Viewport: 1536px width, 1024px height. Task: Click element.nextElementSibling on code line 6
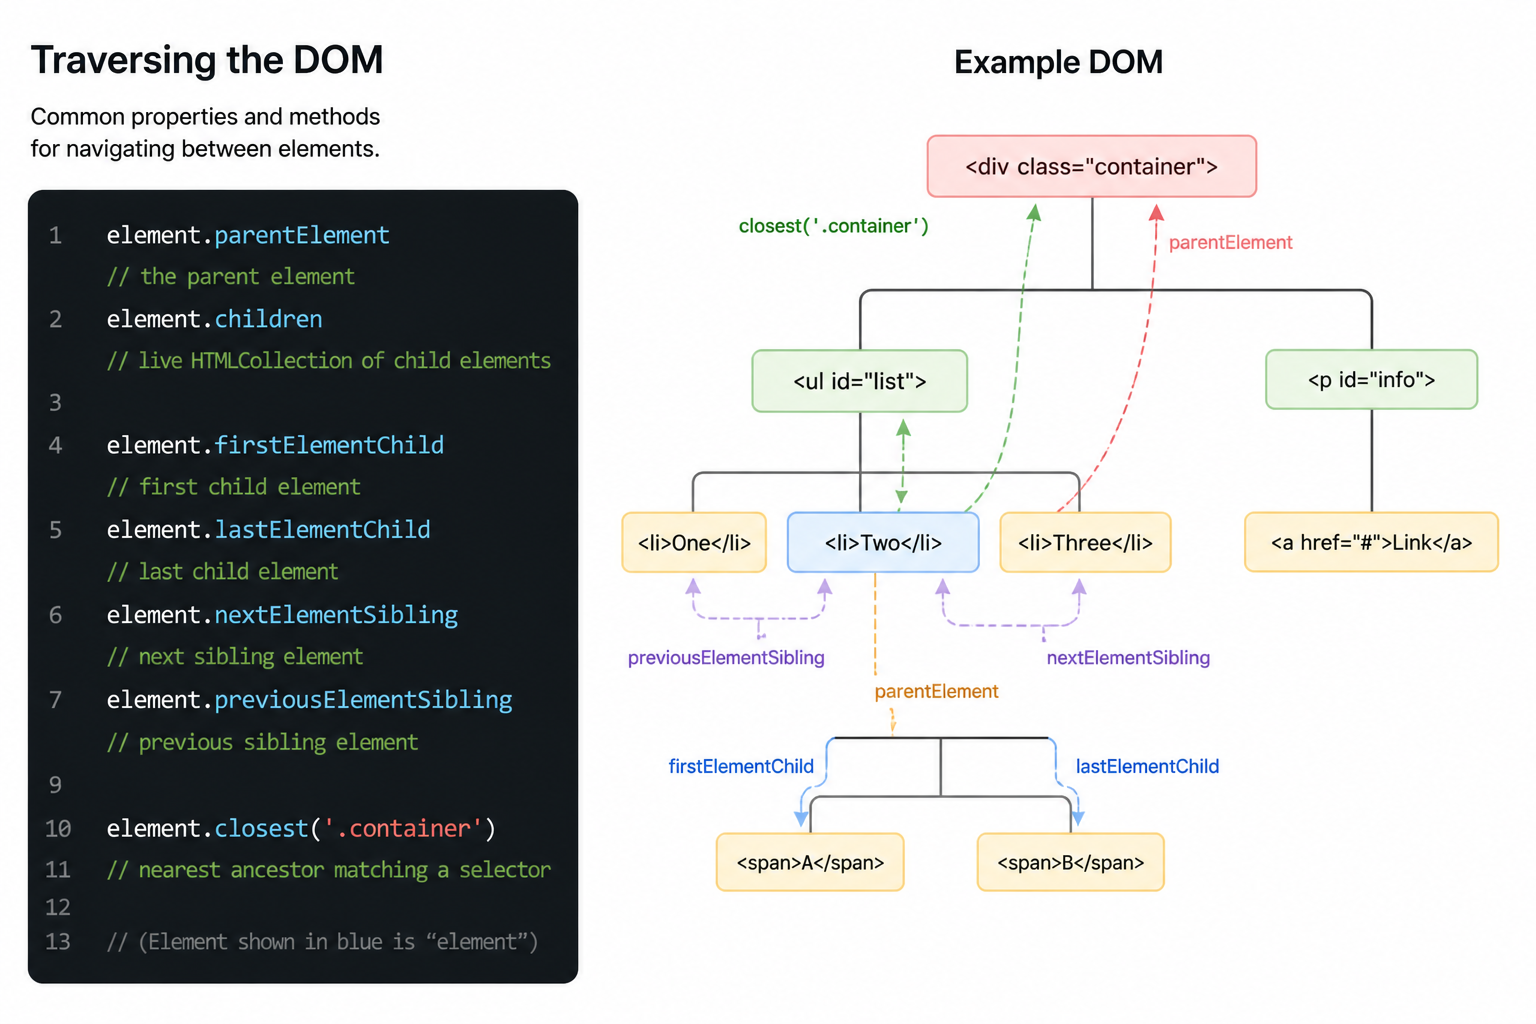282,614
